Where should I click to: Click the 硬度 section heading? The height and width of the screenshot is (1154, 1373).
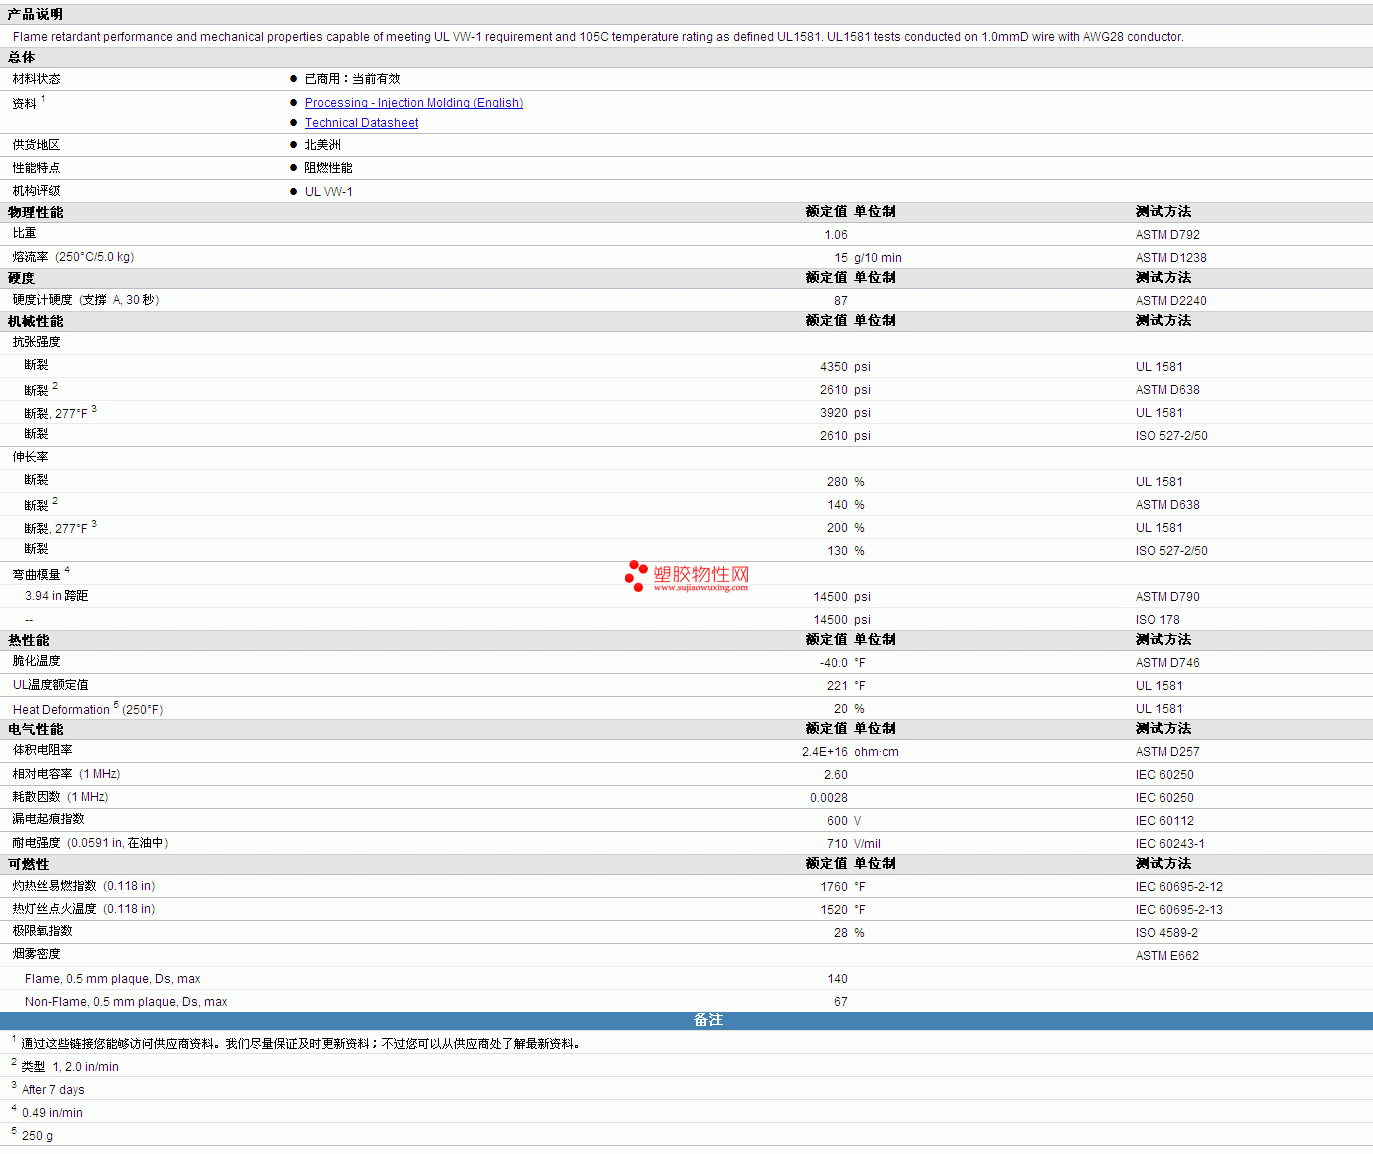point(22,278)
